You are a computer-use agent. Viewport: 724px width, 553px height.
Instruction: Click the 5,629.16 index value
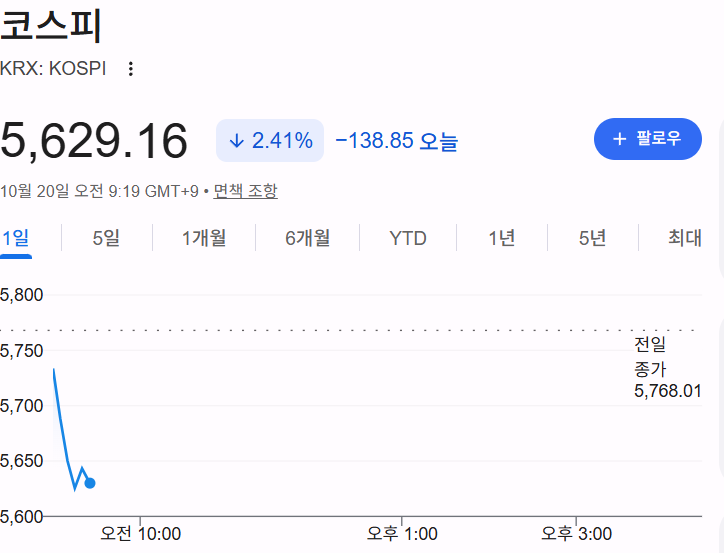pos(94,141)
